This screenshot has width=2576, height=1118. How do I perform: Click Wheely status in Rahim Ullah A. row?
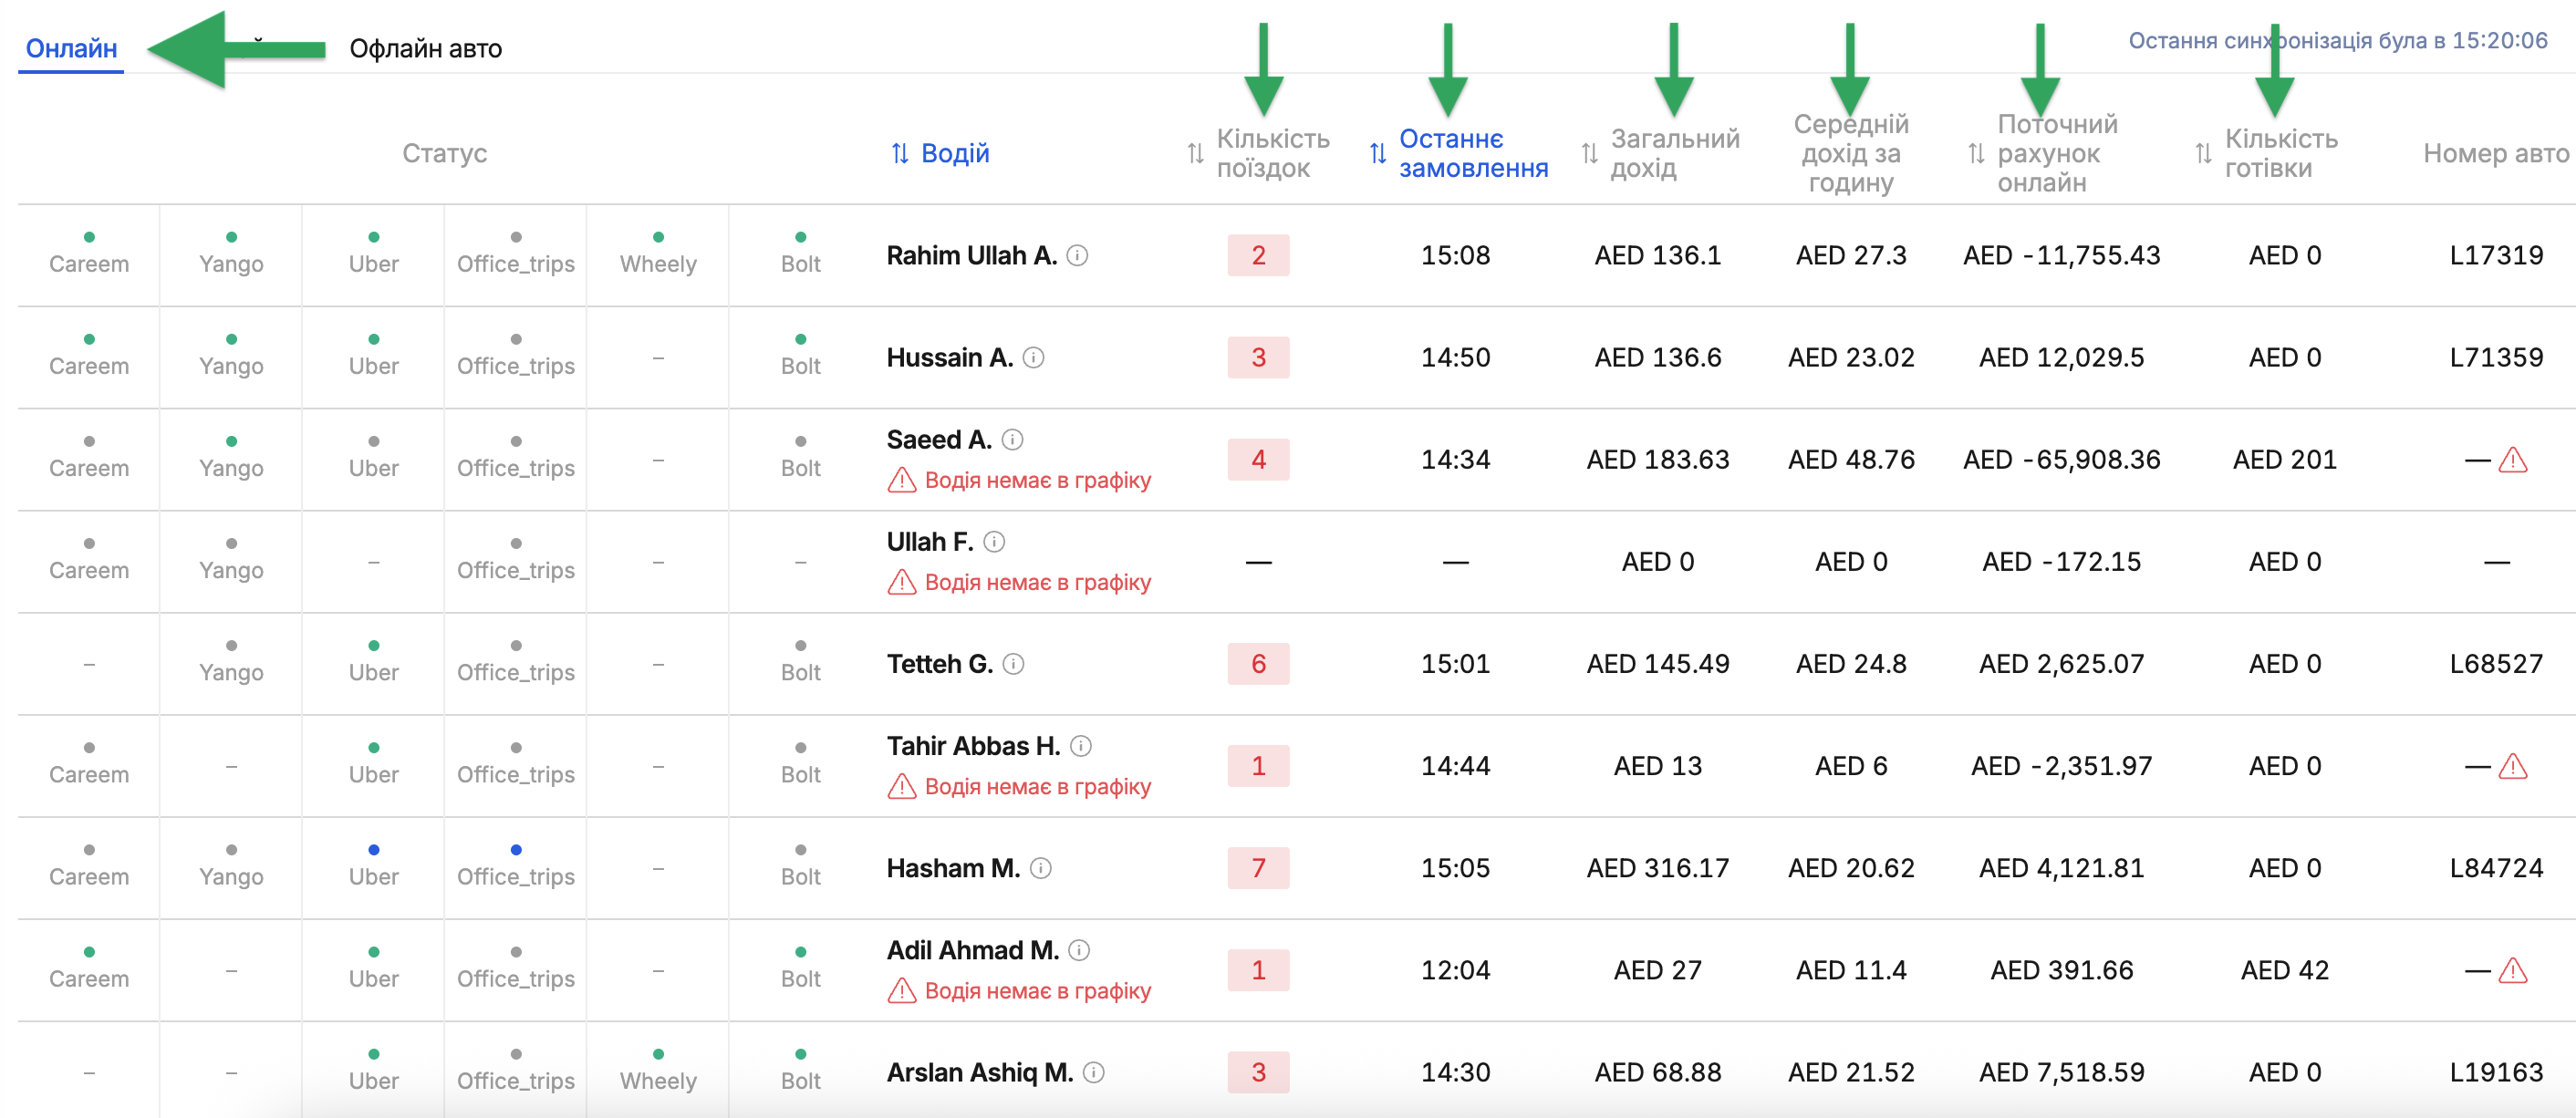[658, 254]
